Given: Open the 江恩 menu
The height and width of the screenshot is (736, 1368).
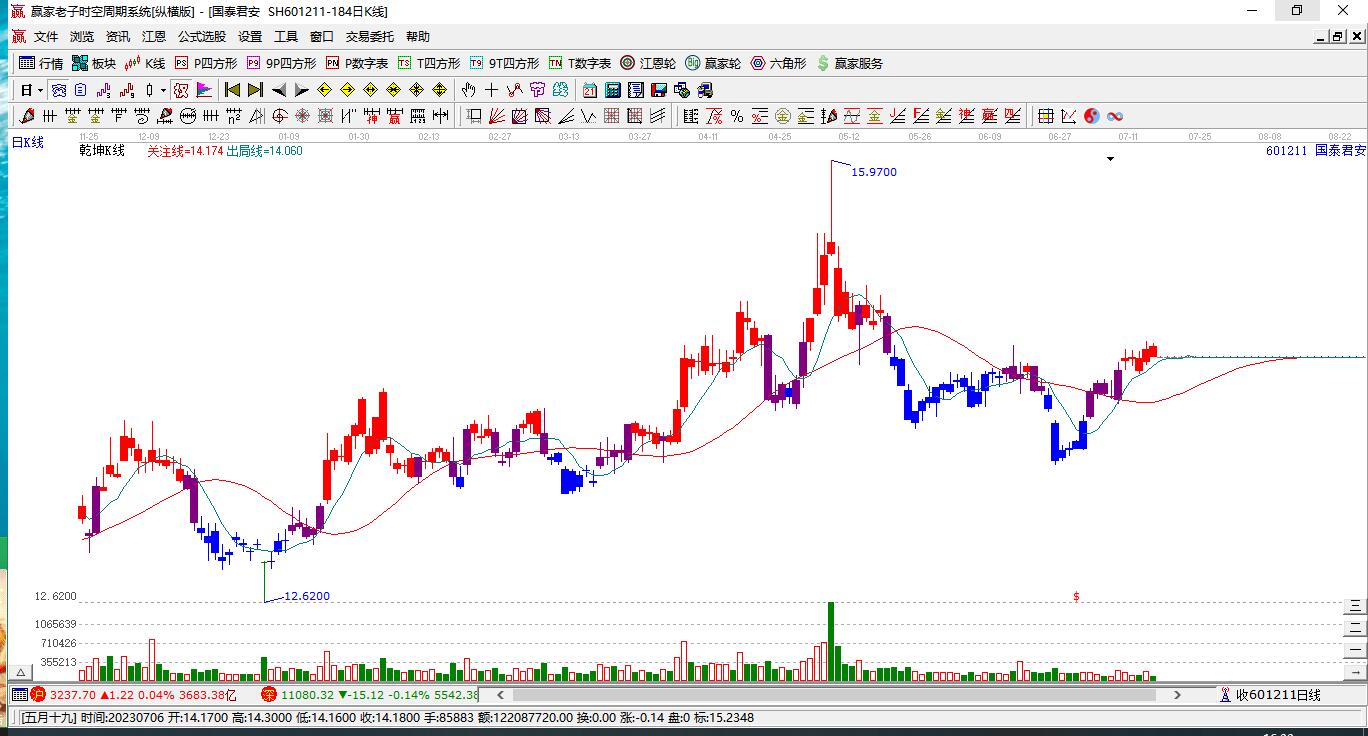Looking at the screenshot, I should click(154, 37).
